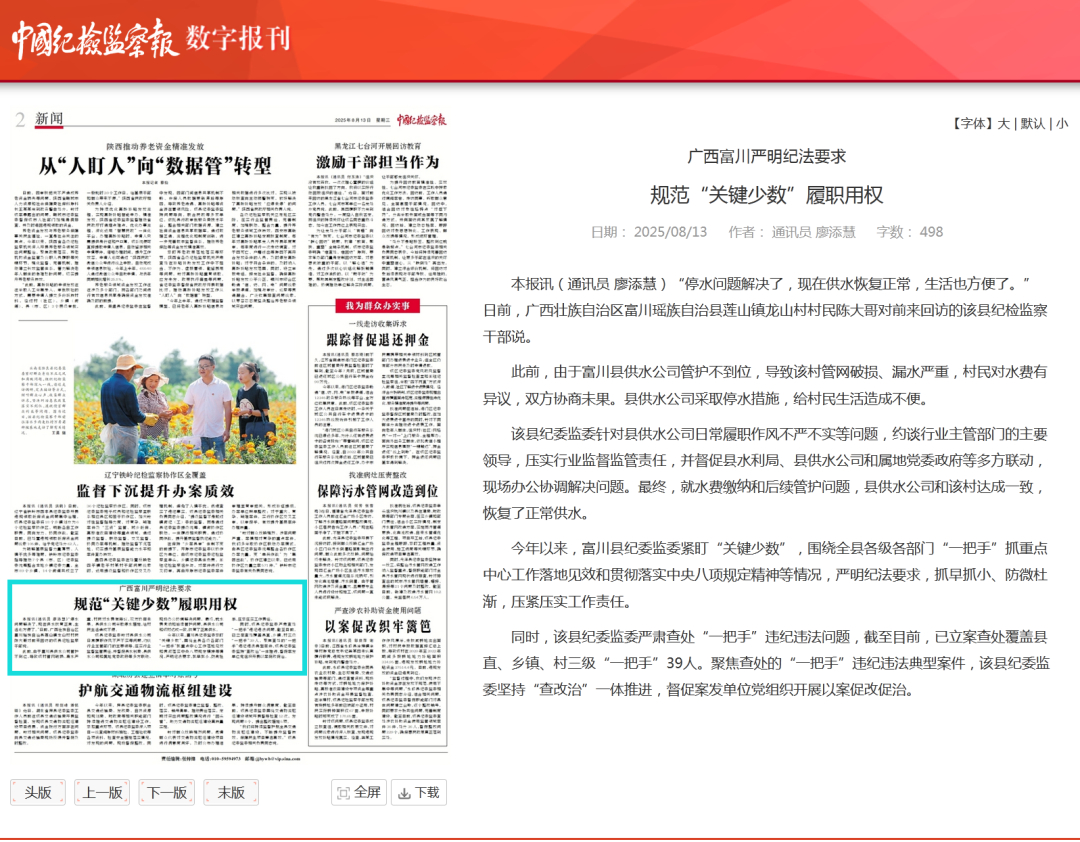Go to the next page with 下一版
Image resolution: width=1080 pixels, height=842 pixels.
coord(167,792)
